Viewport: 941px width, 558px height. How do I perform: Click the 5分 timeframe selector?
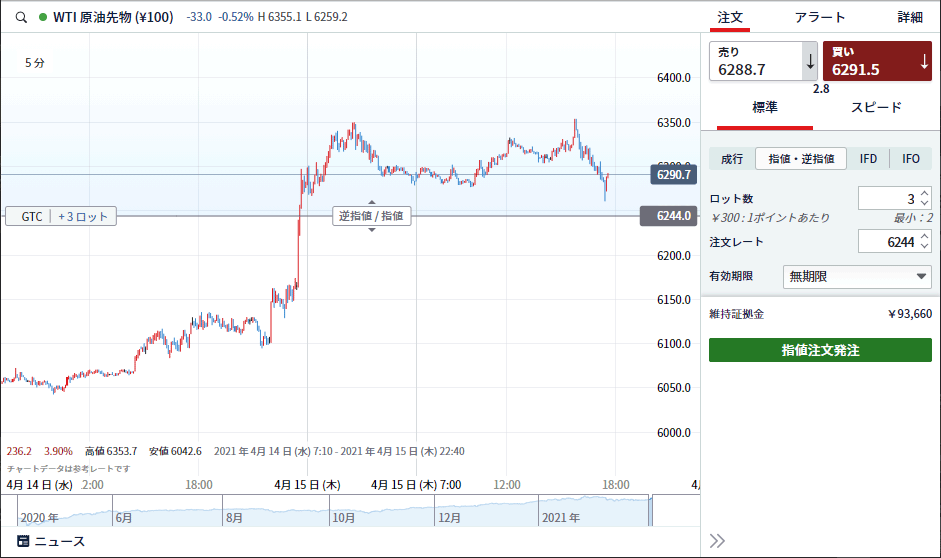pyautogui.click(x=35, y=62)
